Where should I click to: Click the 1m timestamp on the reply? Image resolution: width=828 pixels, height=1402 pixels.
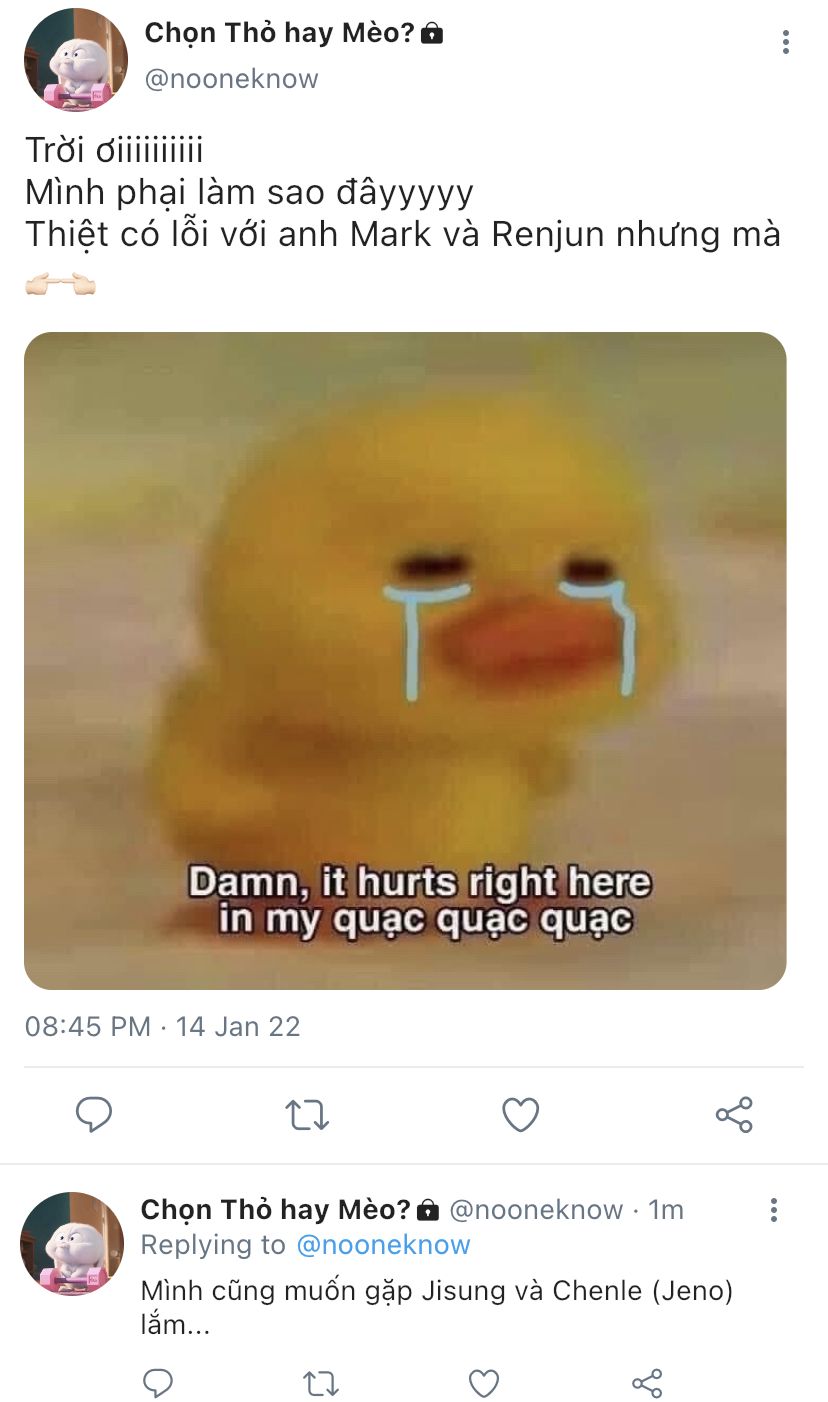[x=666, y=1210]
